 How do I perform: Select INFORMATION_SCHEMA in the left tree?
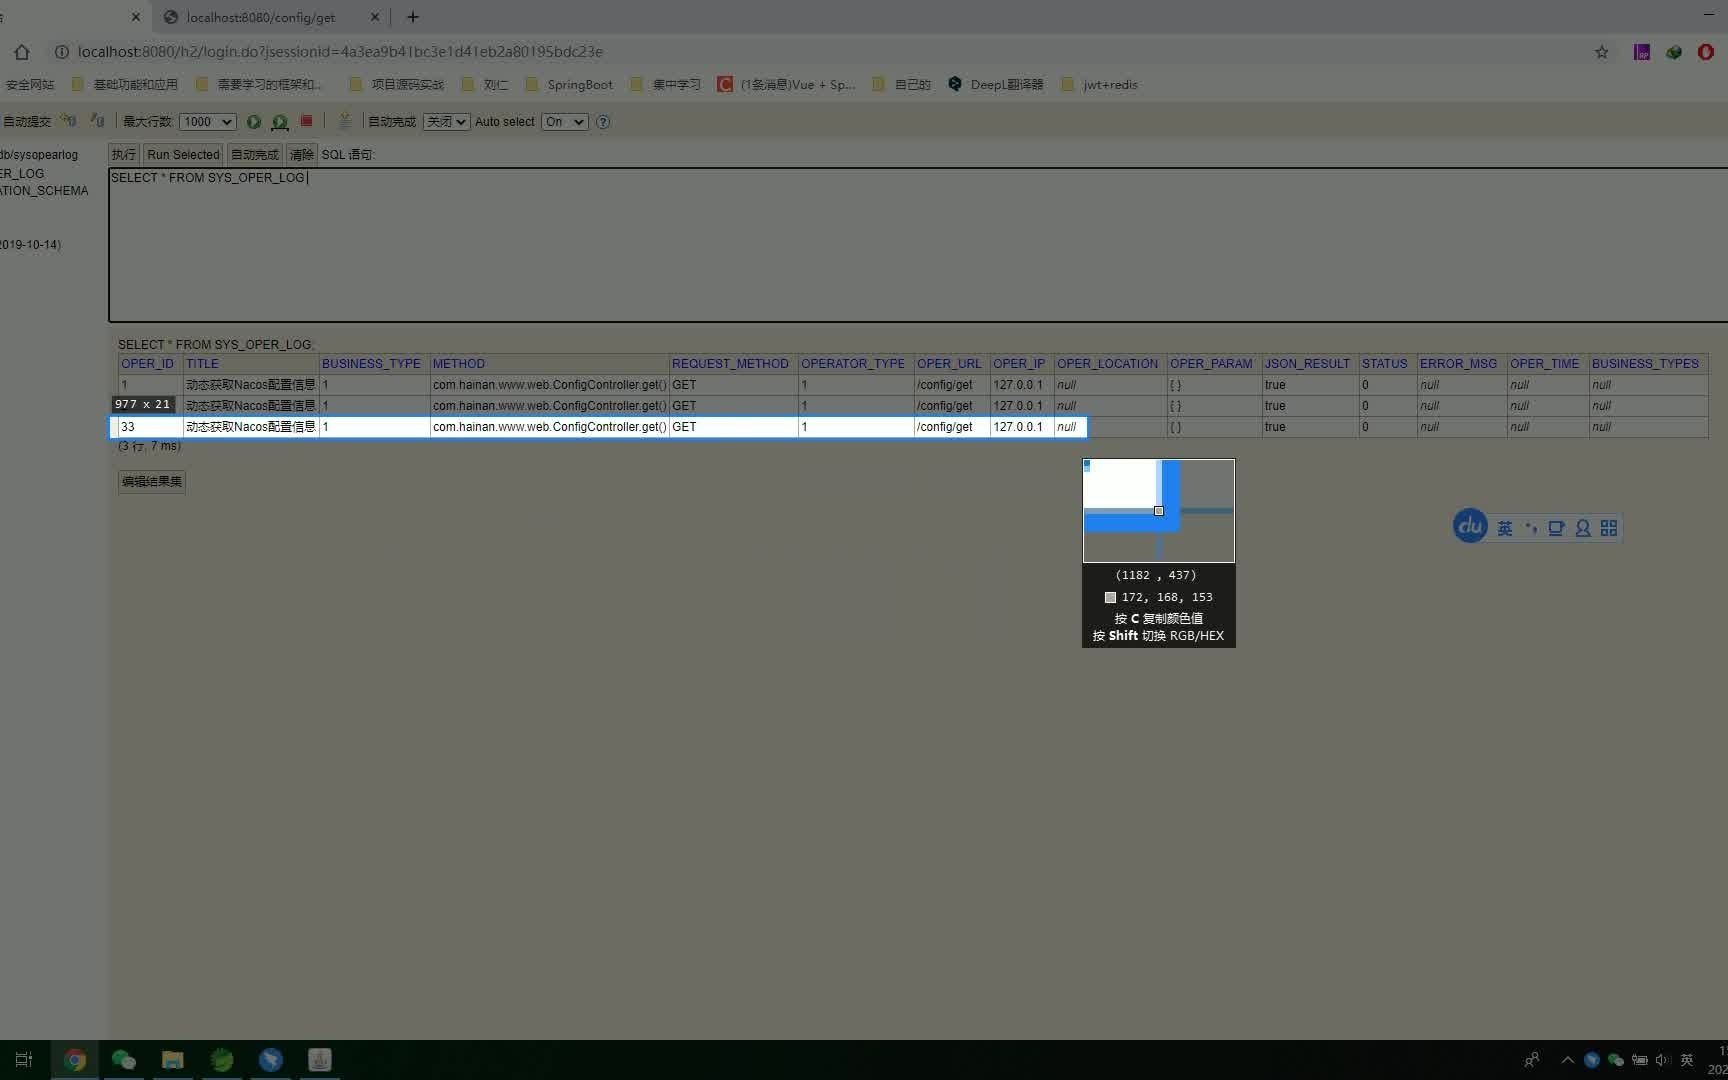[x=44, y=191]
